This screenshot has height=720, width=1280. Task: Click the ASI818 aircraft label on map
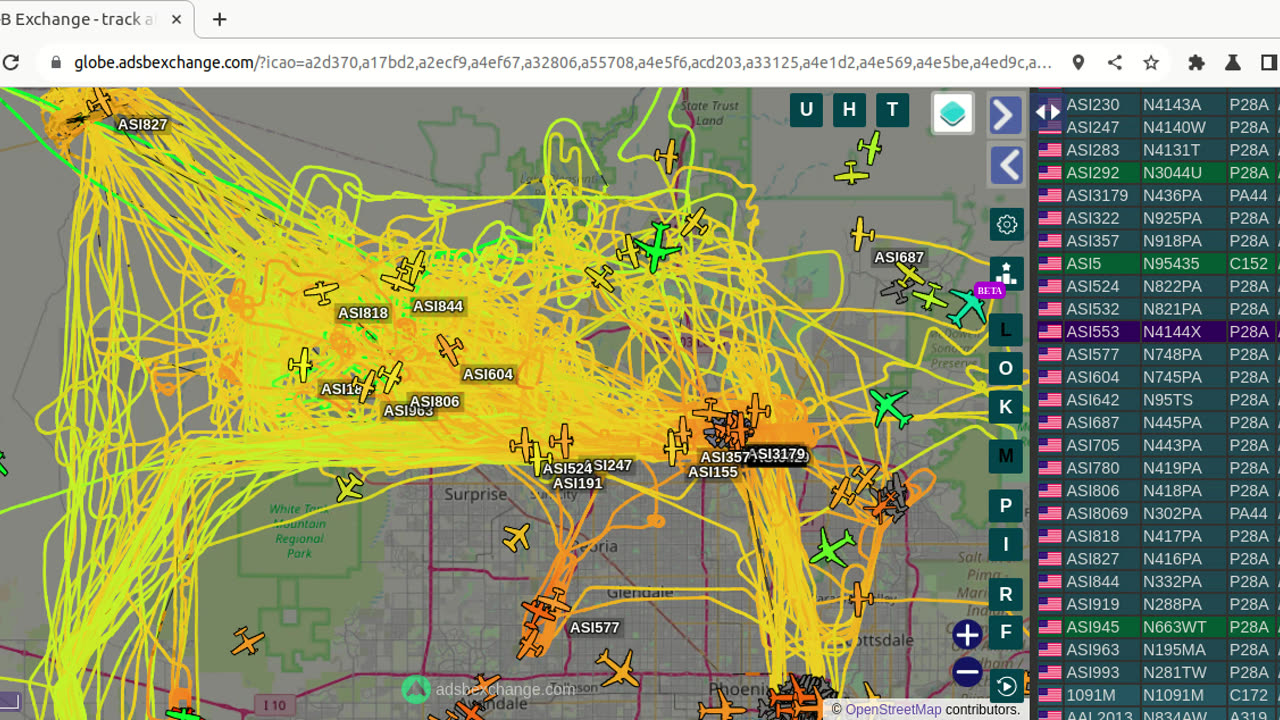pyautogui.click(x=362, y=313)
